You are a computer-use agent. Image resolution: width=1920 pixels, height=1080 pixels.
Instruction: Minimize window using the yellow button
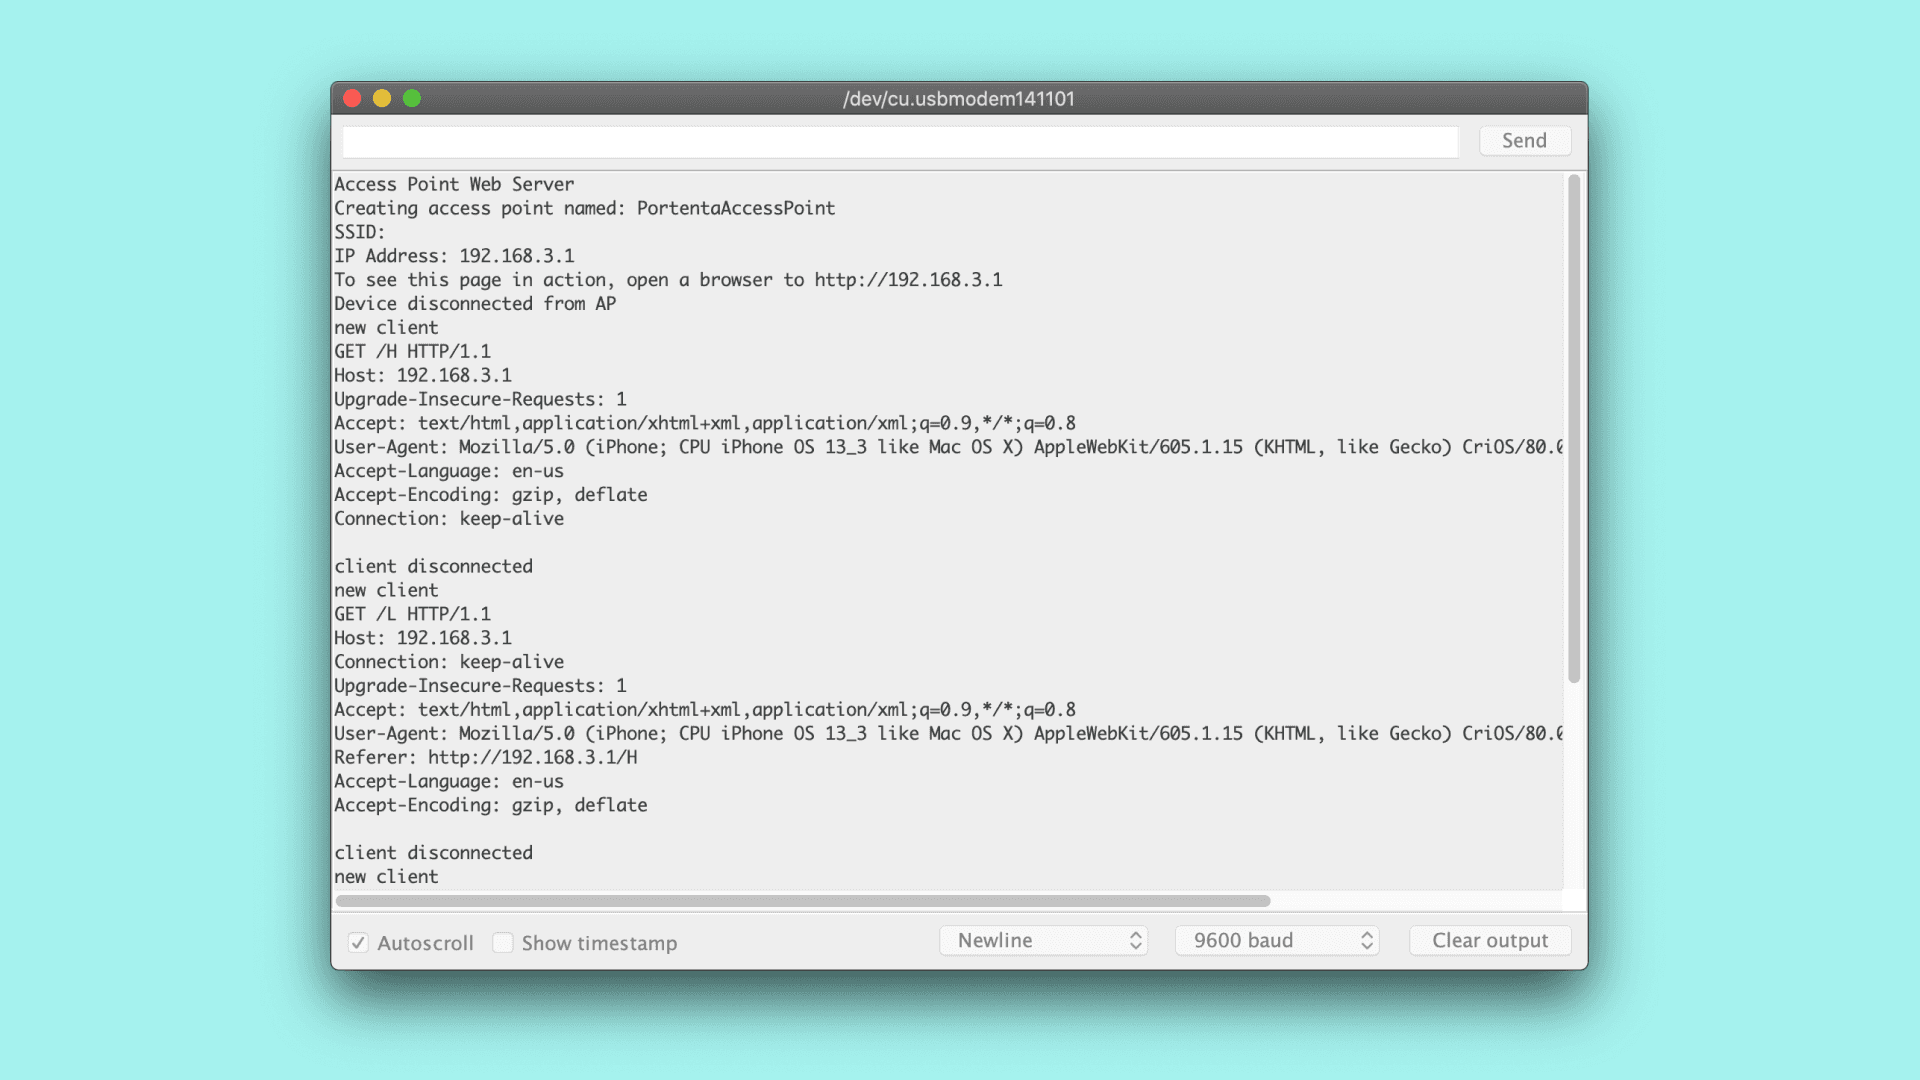coord(382,98)
